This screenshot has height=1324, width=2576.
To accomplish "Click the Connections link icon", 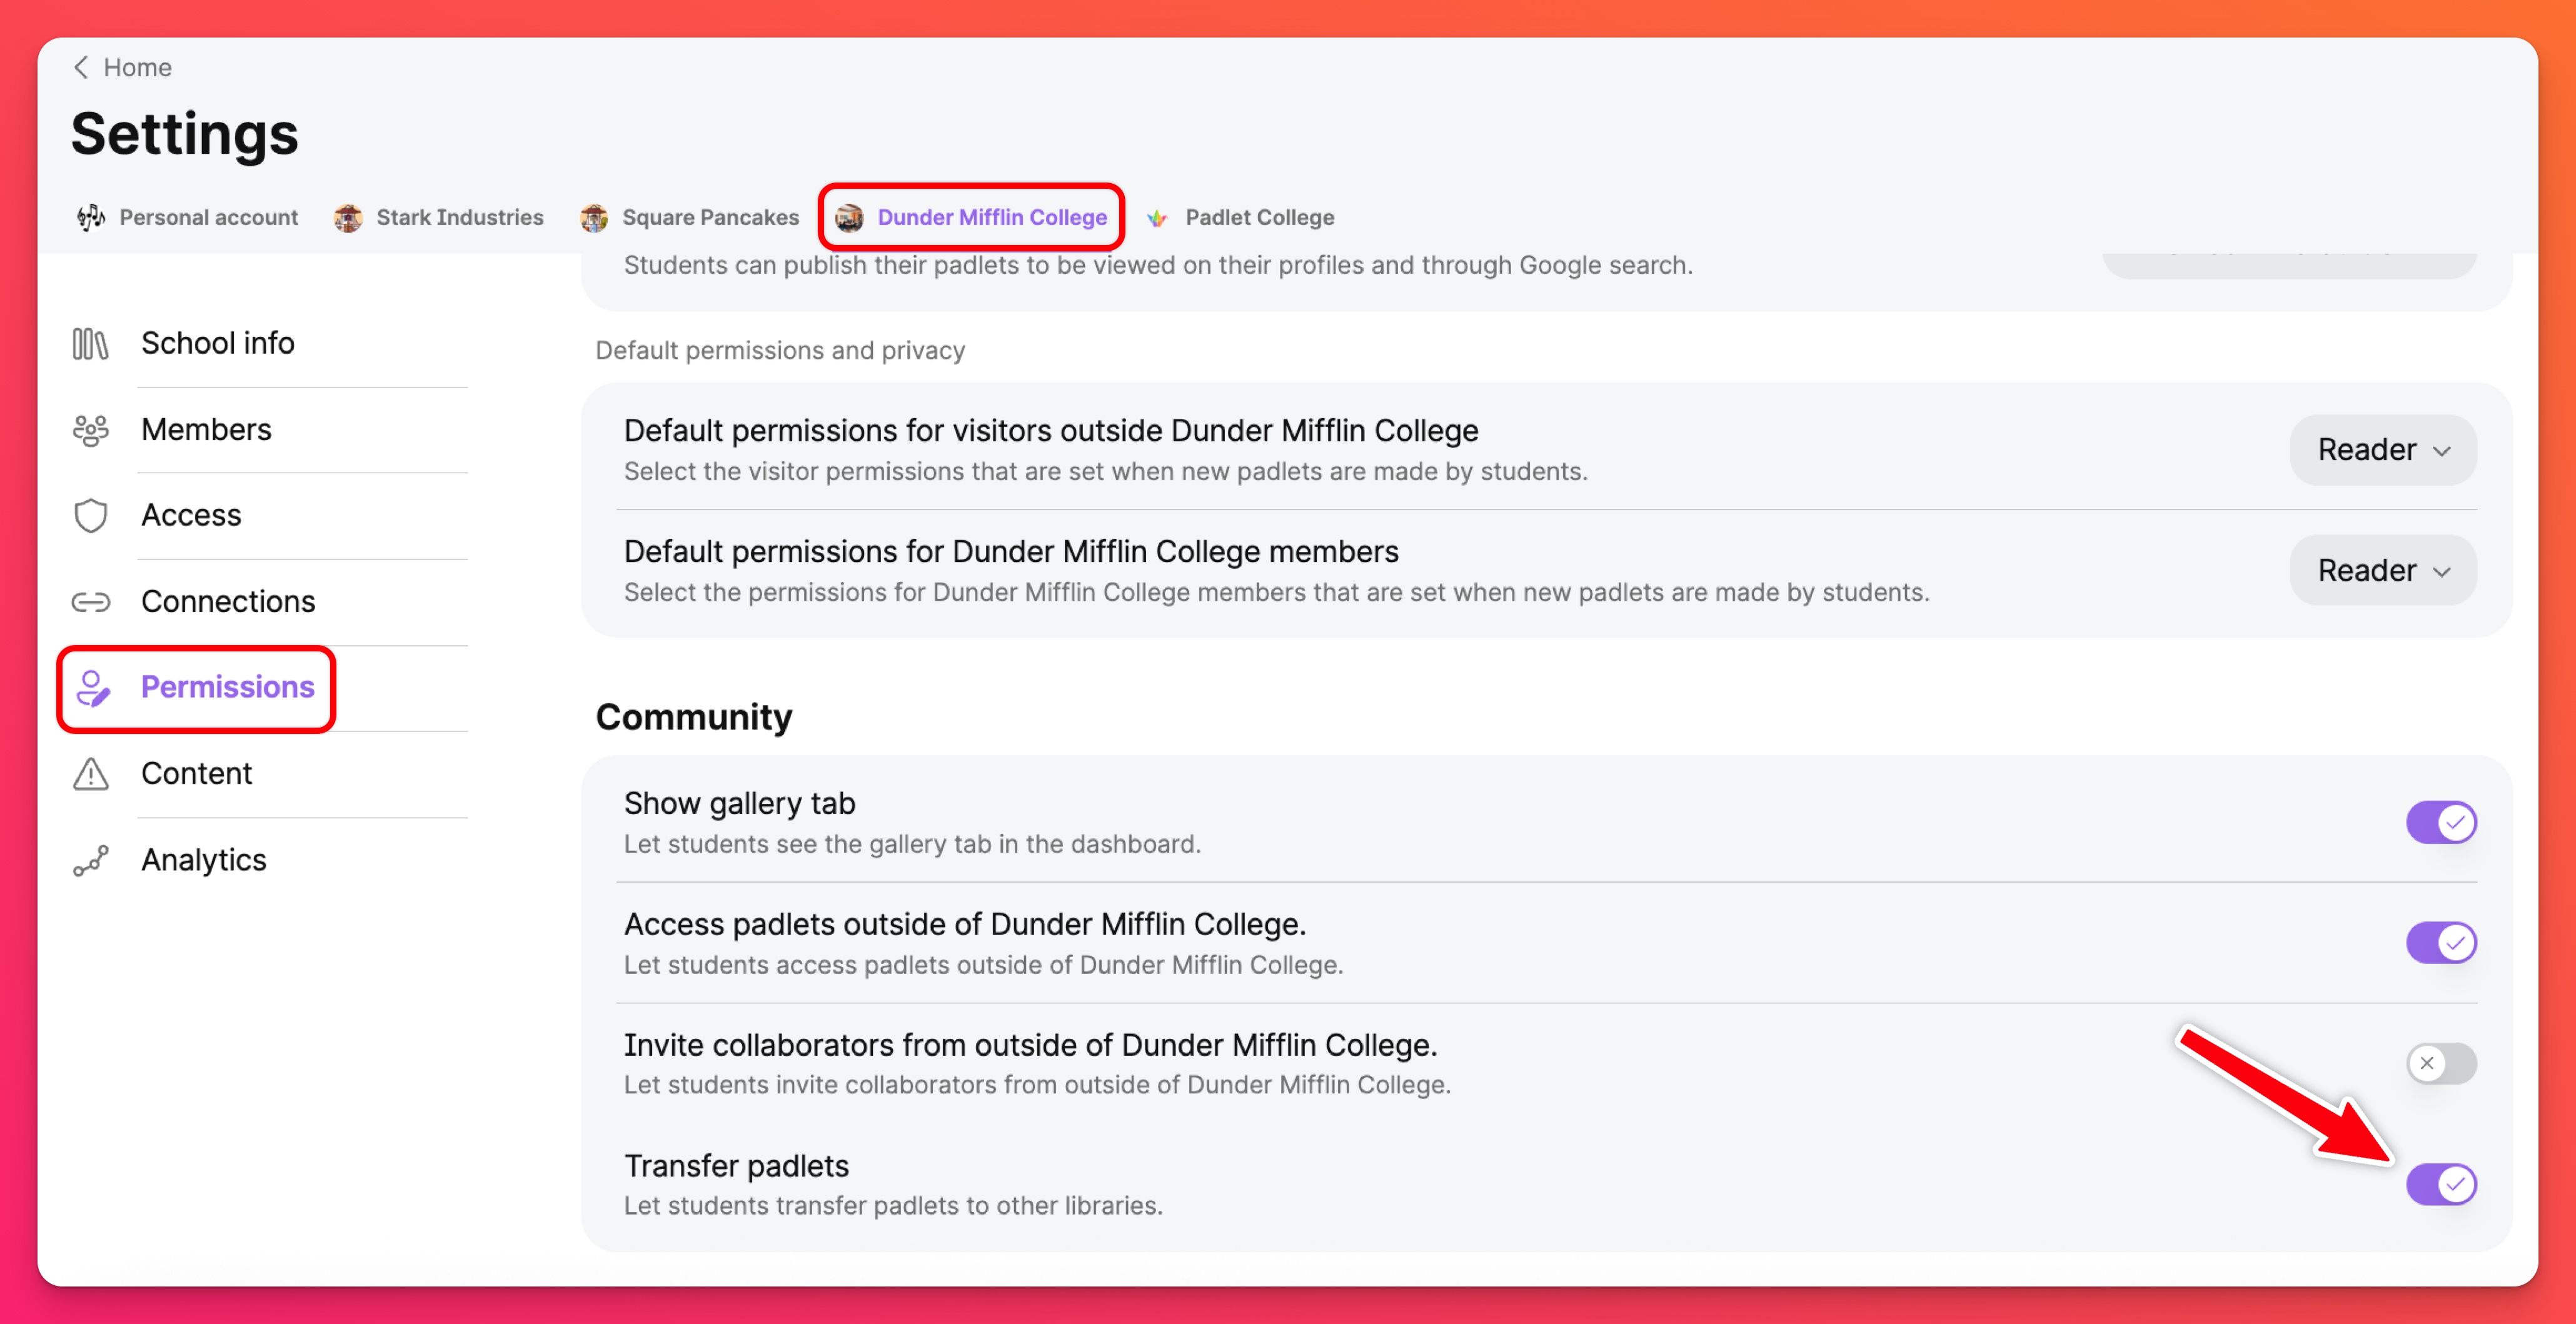I will pyautogui.click(x=90, y=602).
